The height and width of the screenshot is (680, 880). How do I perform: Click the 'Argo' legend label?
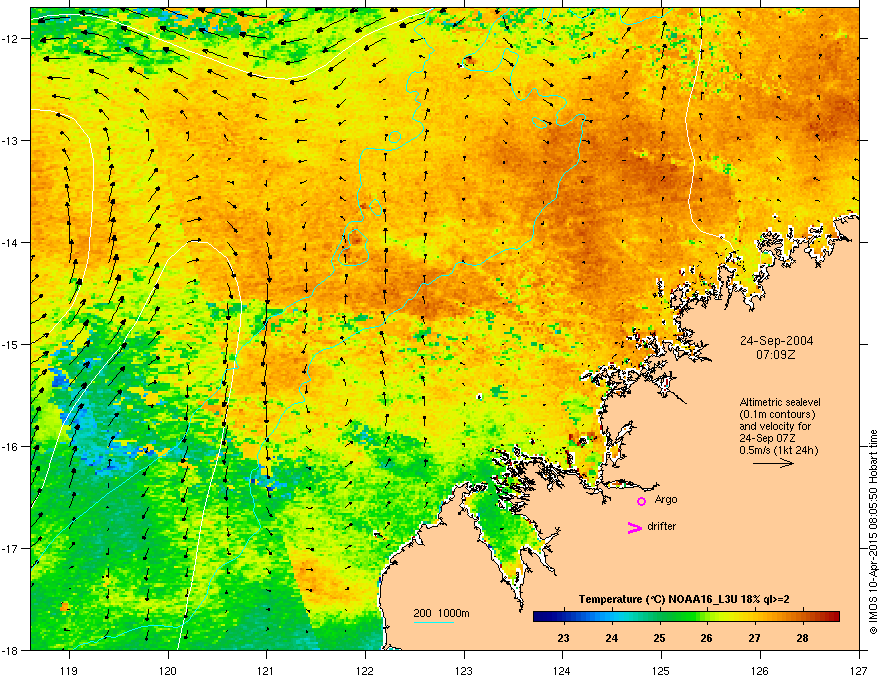pos(666,499)
